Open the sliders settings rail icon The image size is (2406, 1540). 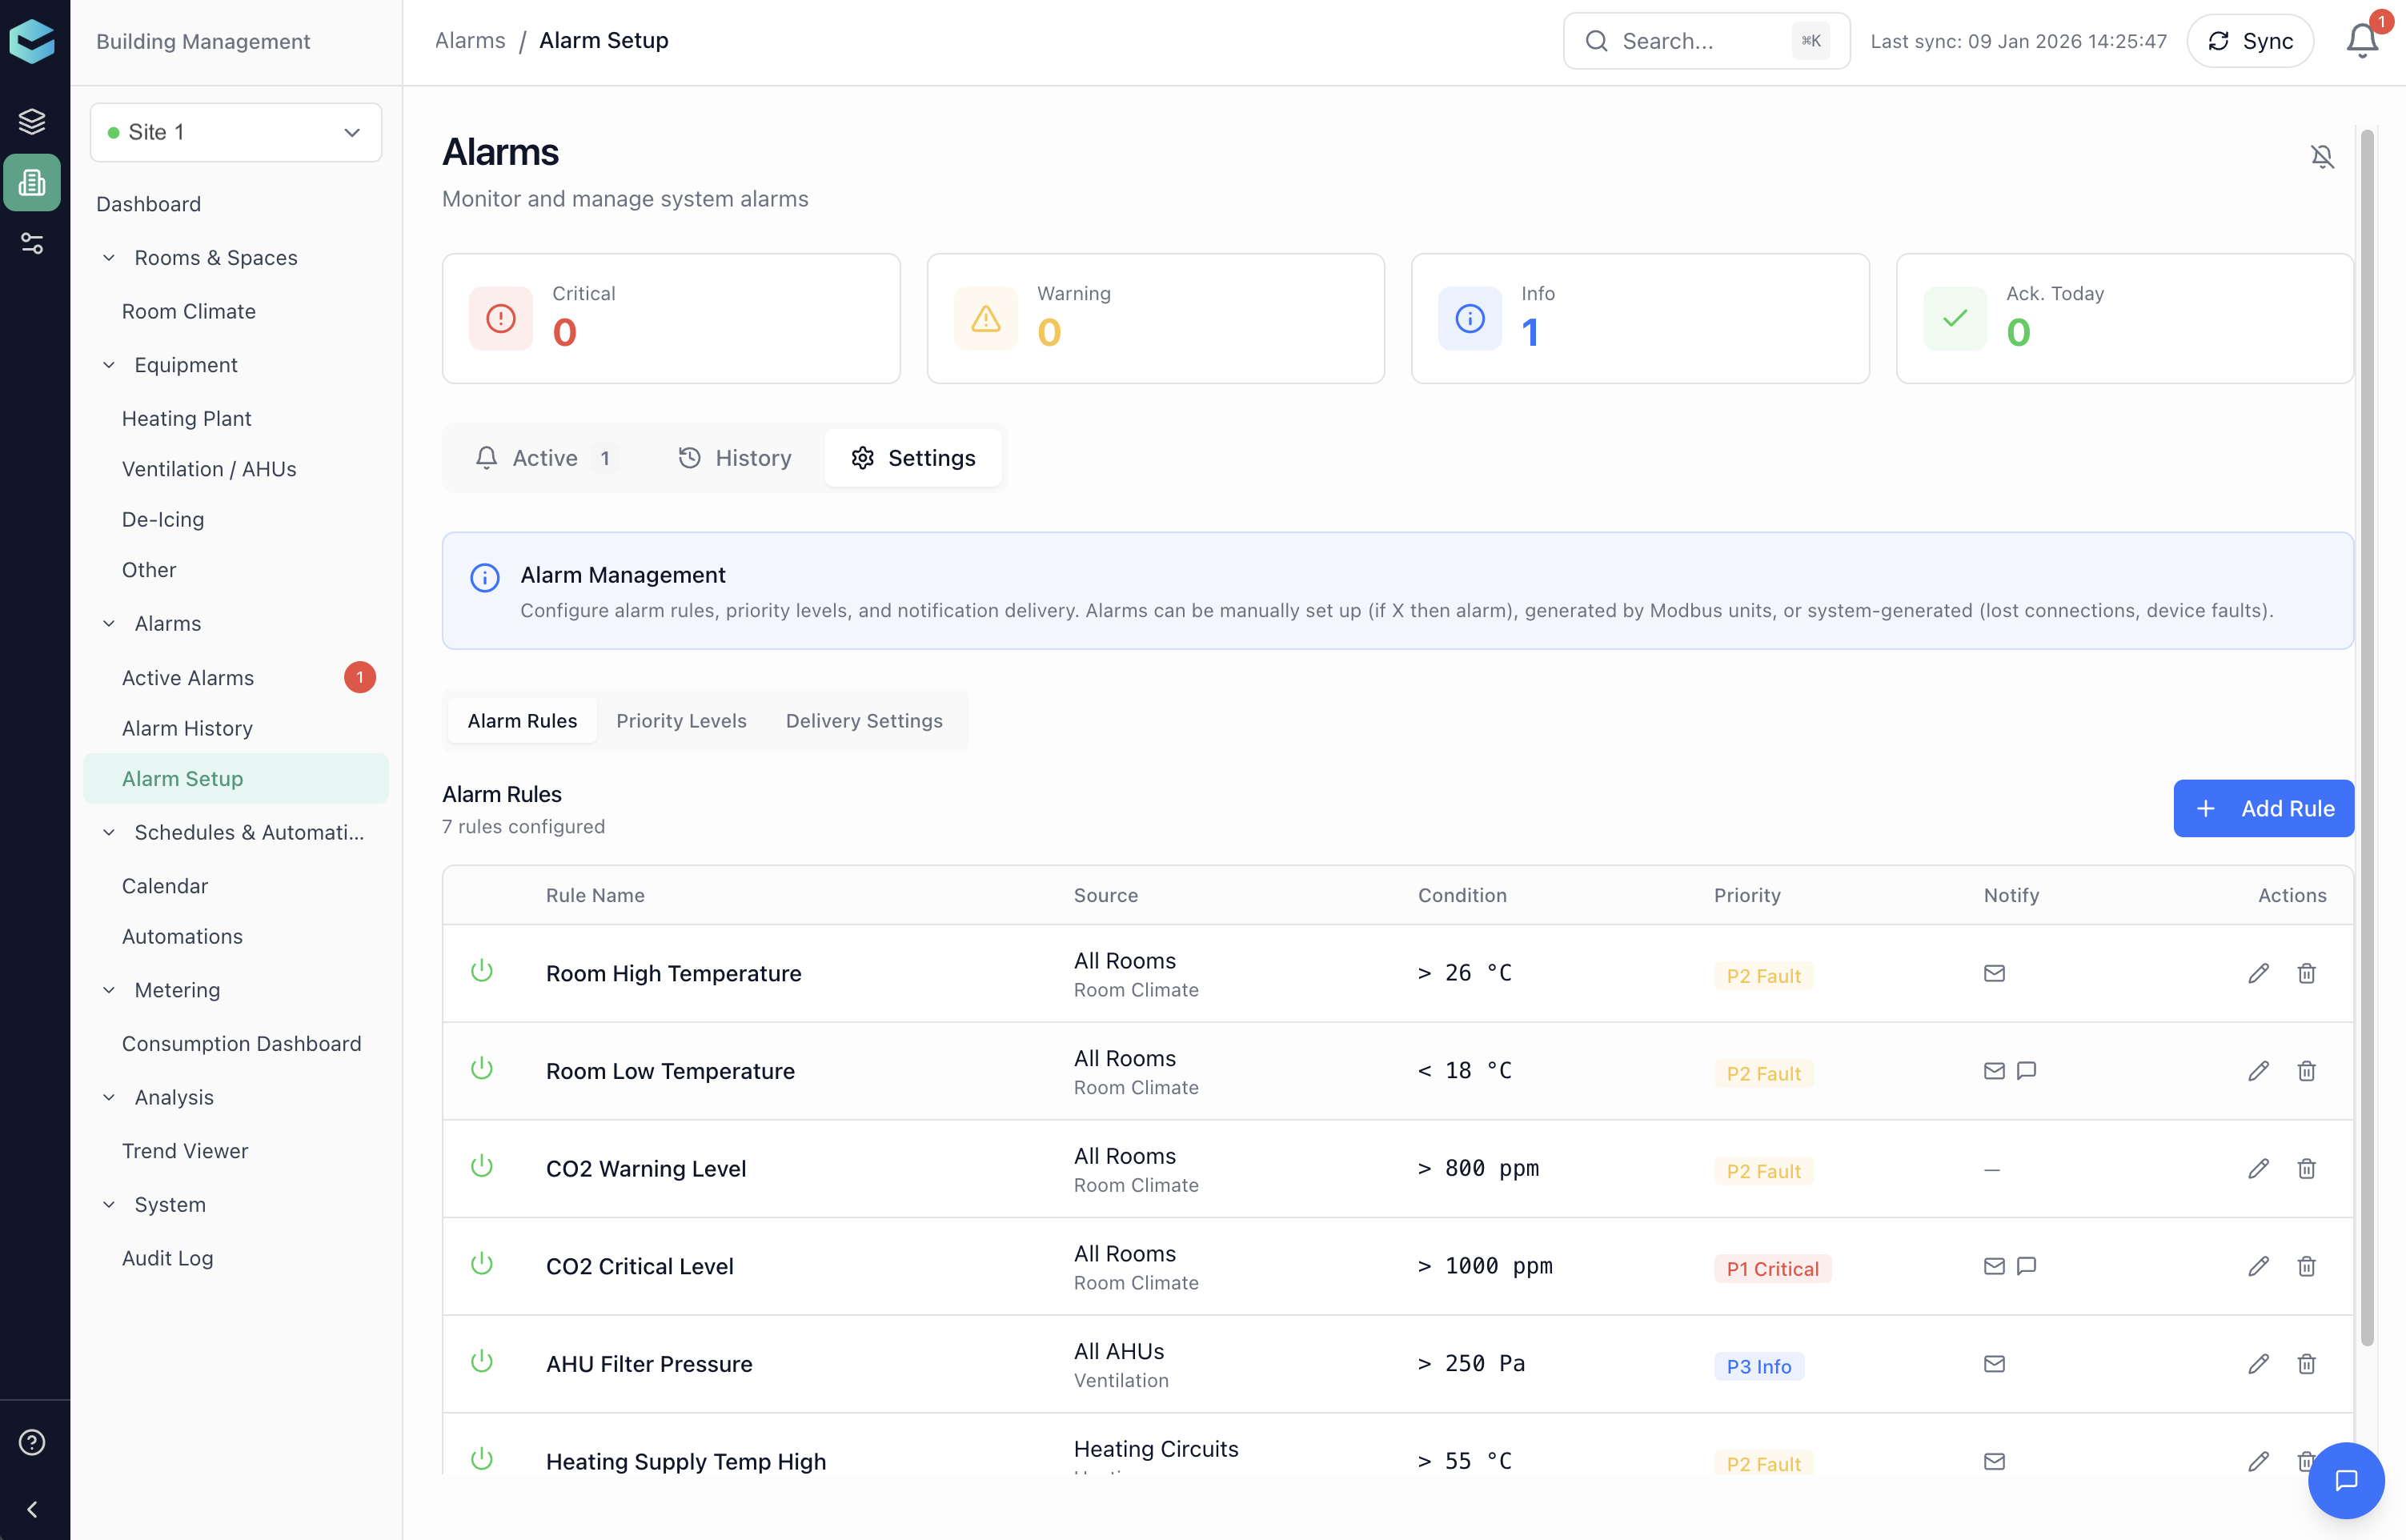tap(32, 243)
